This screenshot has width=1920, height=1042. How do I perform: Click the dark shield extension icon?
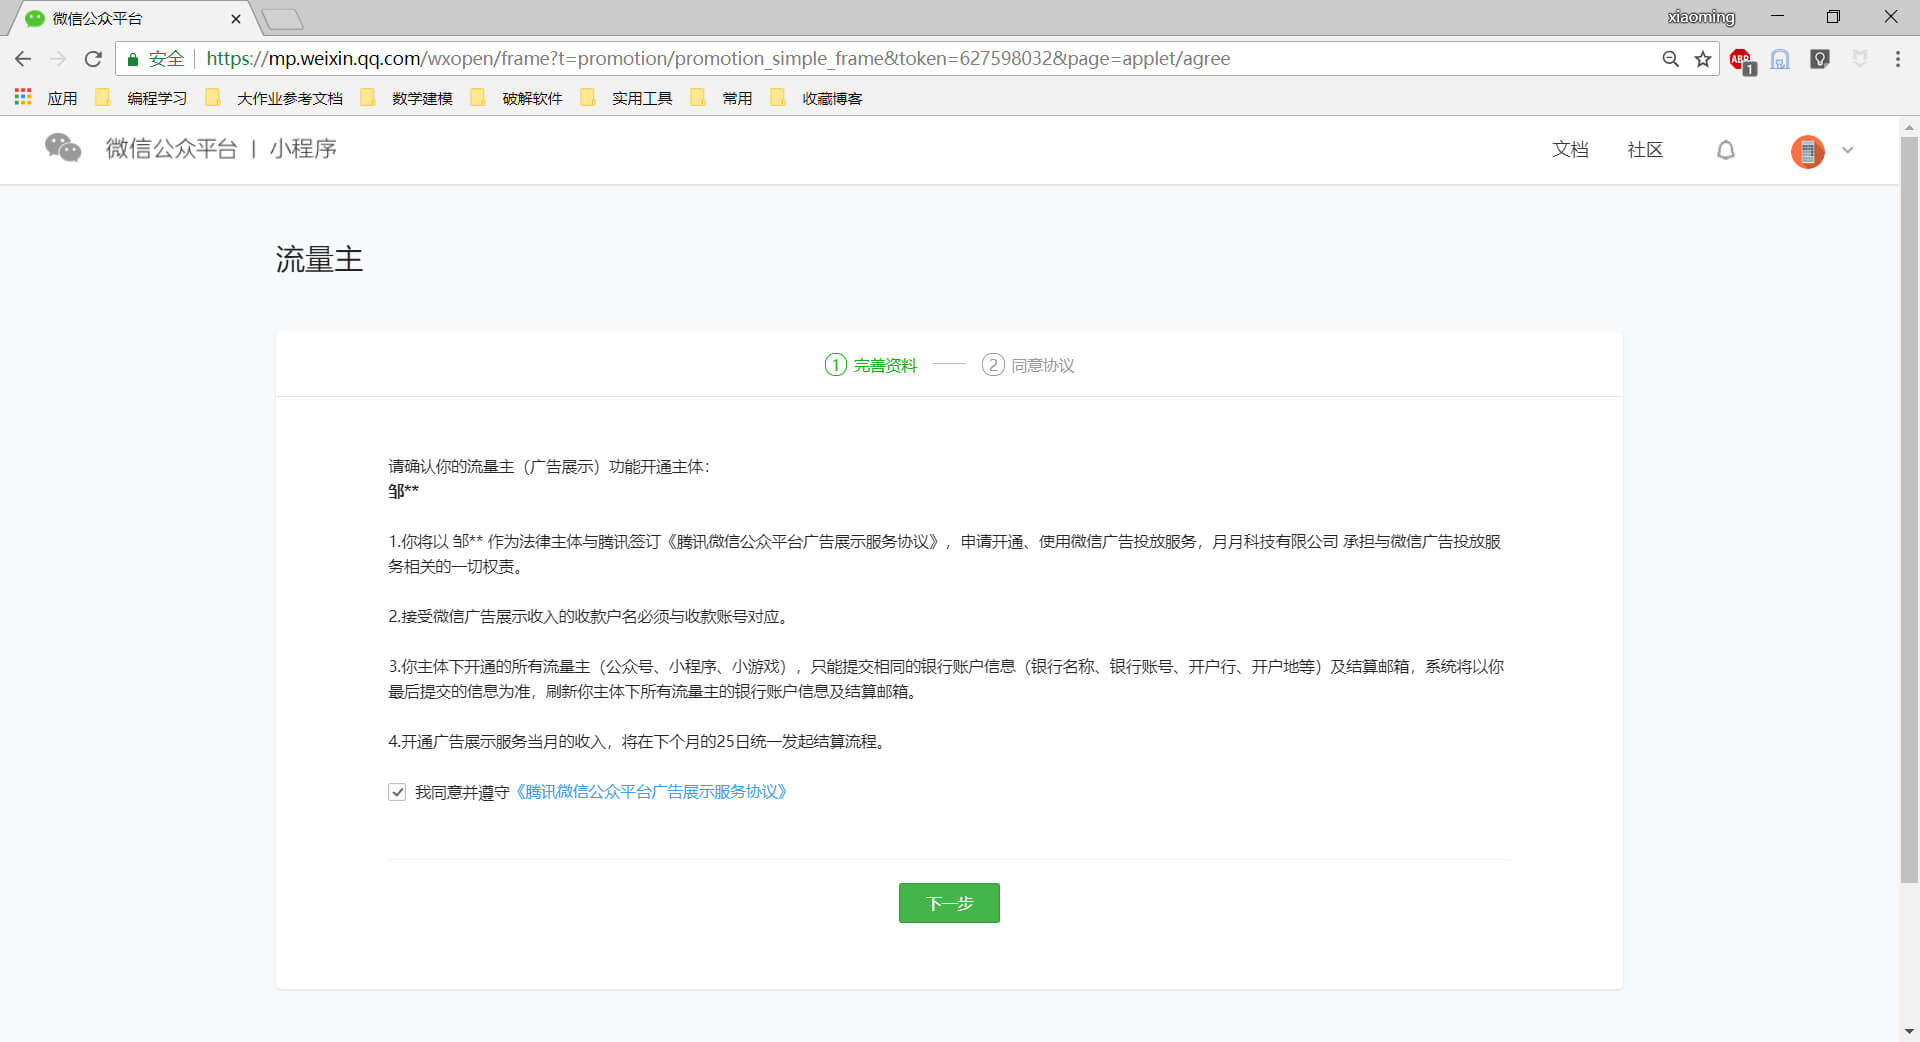pos(1820,59)
